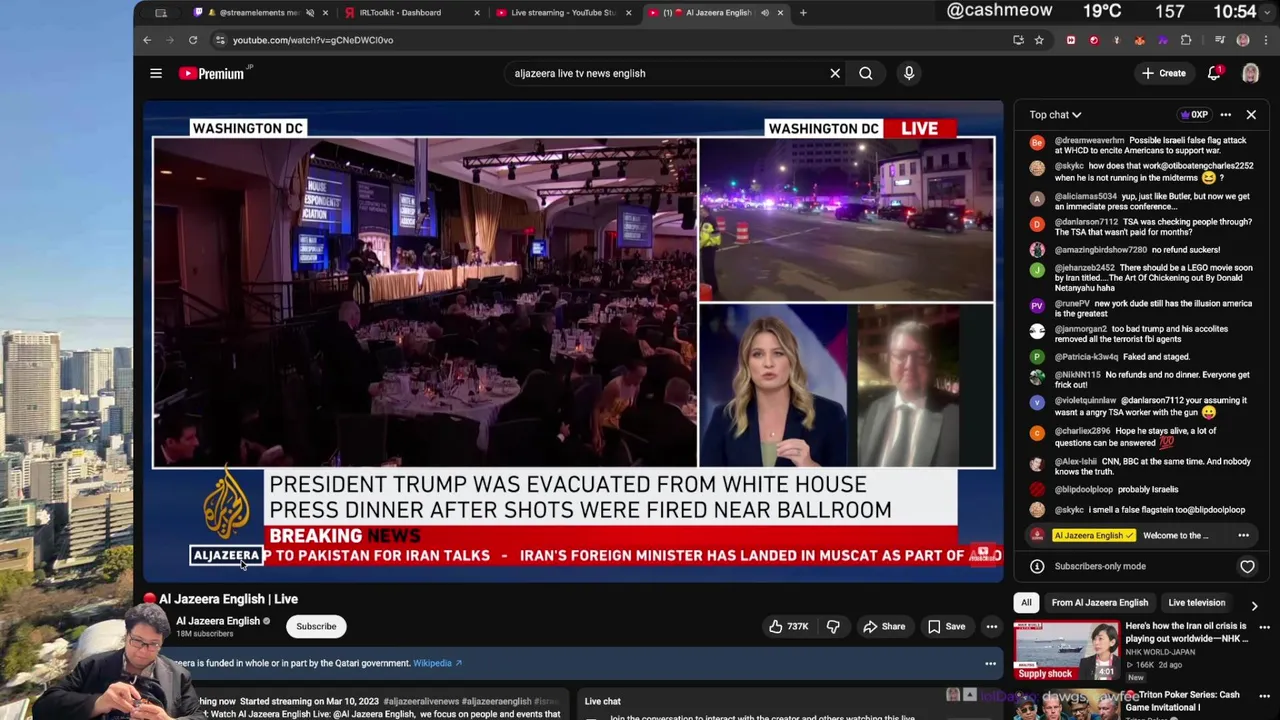Bookmark this page with star
Screen dimensions: 1280x720
[x=1039, y=40]
